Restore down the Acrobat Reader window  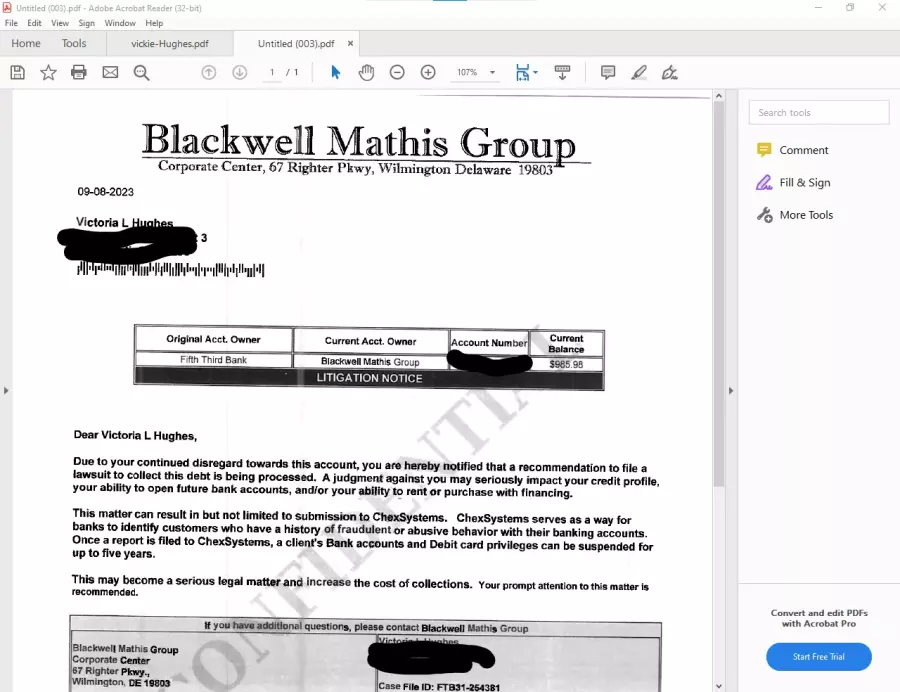tap(850, 7)
